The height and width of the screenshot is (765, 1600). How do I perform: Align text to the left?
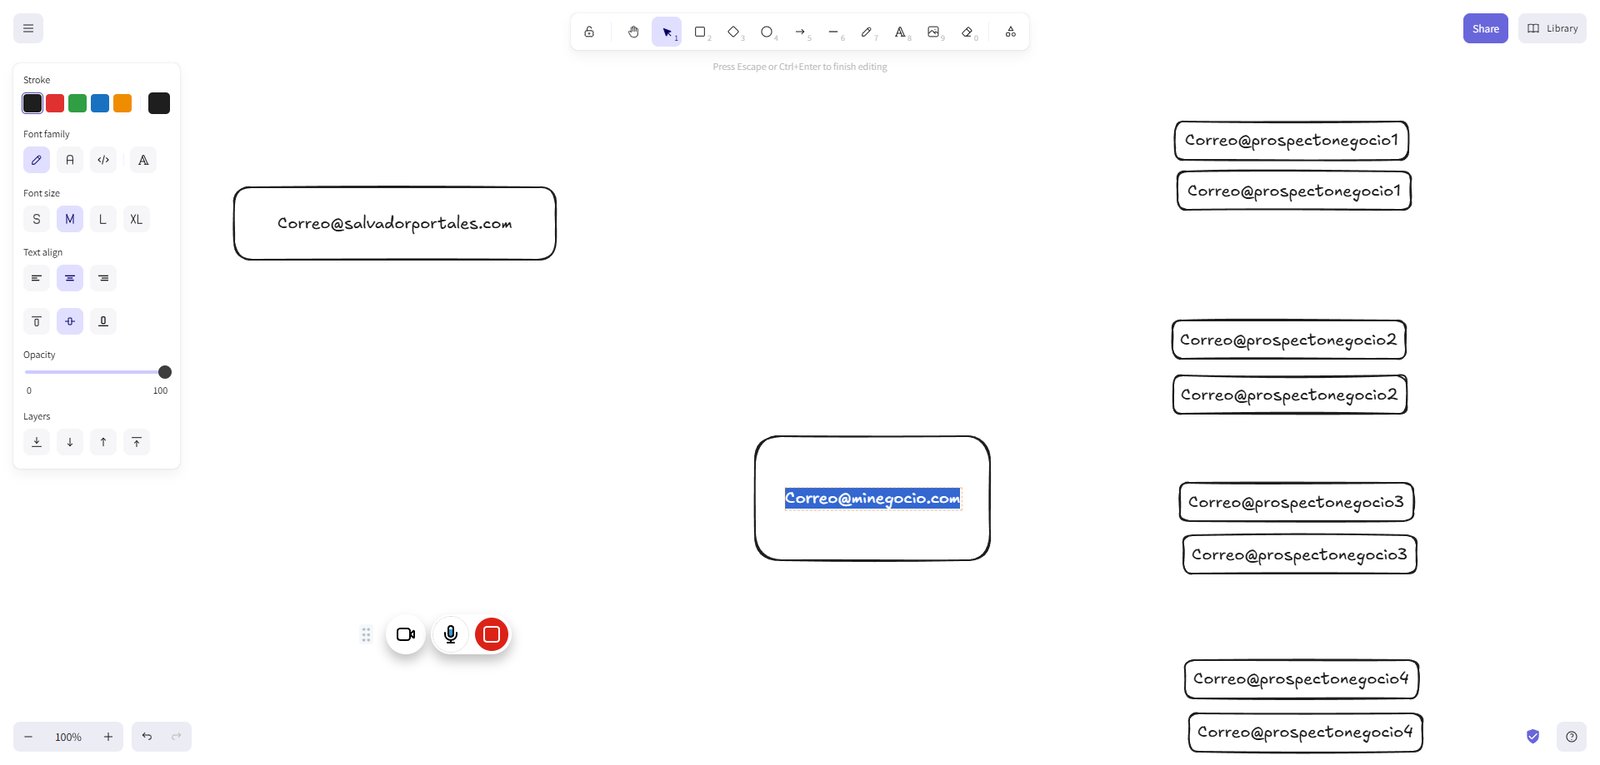pos(37,278)
